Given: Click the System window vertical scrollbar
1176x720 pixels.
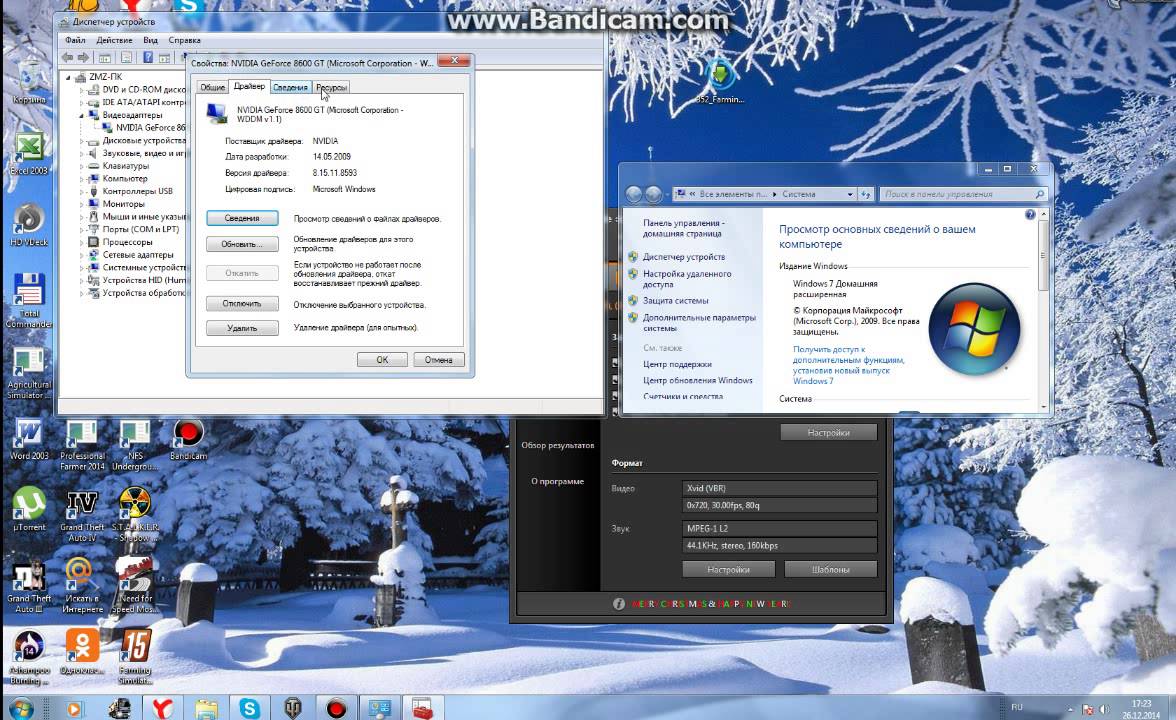Looking at the screenshot, I should pyautogui.click(x=1043, y=310).
